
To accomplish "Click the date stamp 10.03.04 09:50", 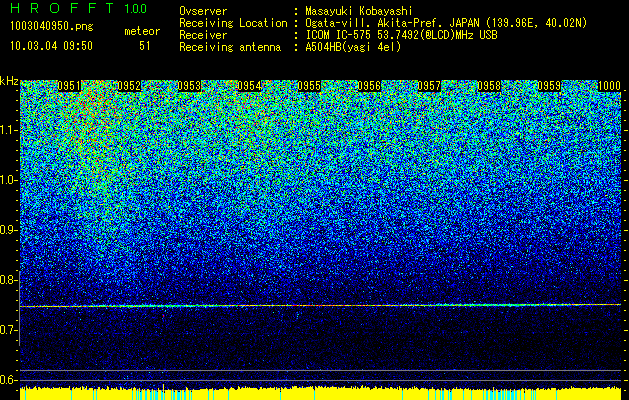I will tap(51, 46).
